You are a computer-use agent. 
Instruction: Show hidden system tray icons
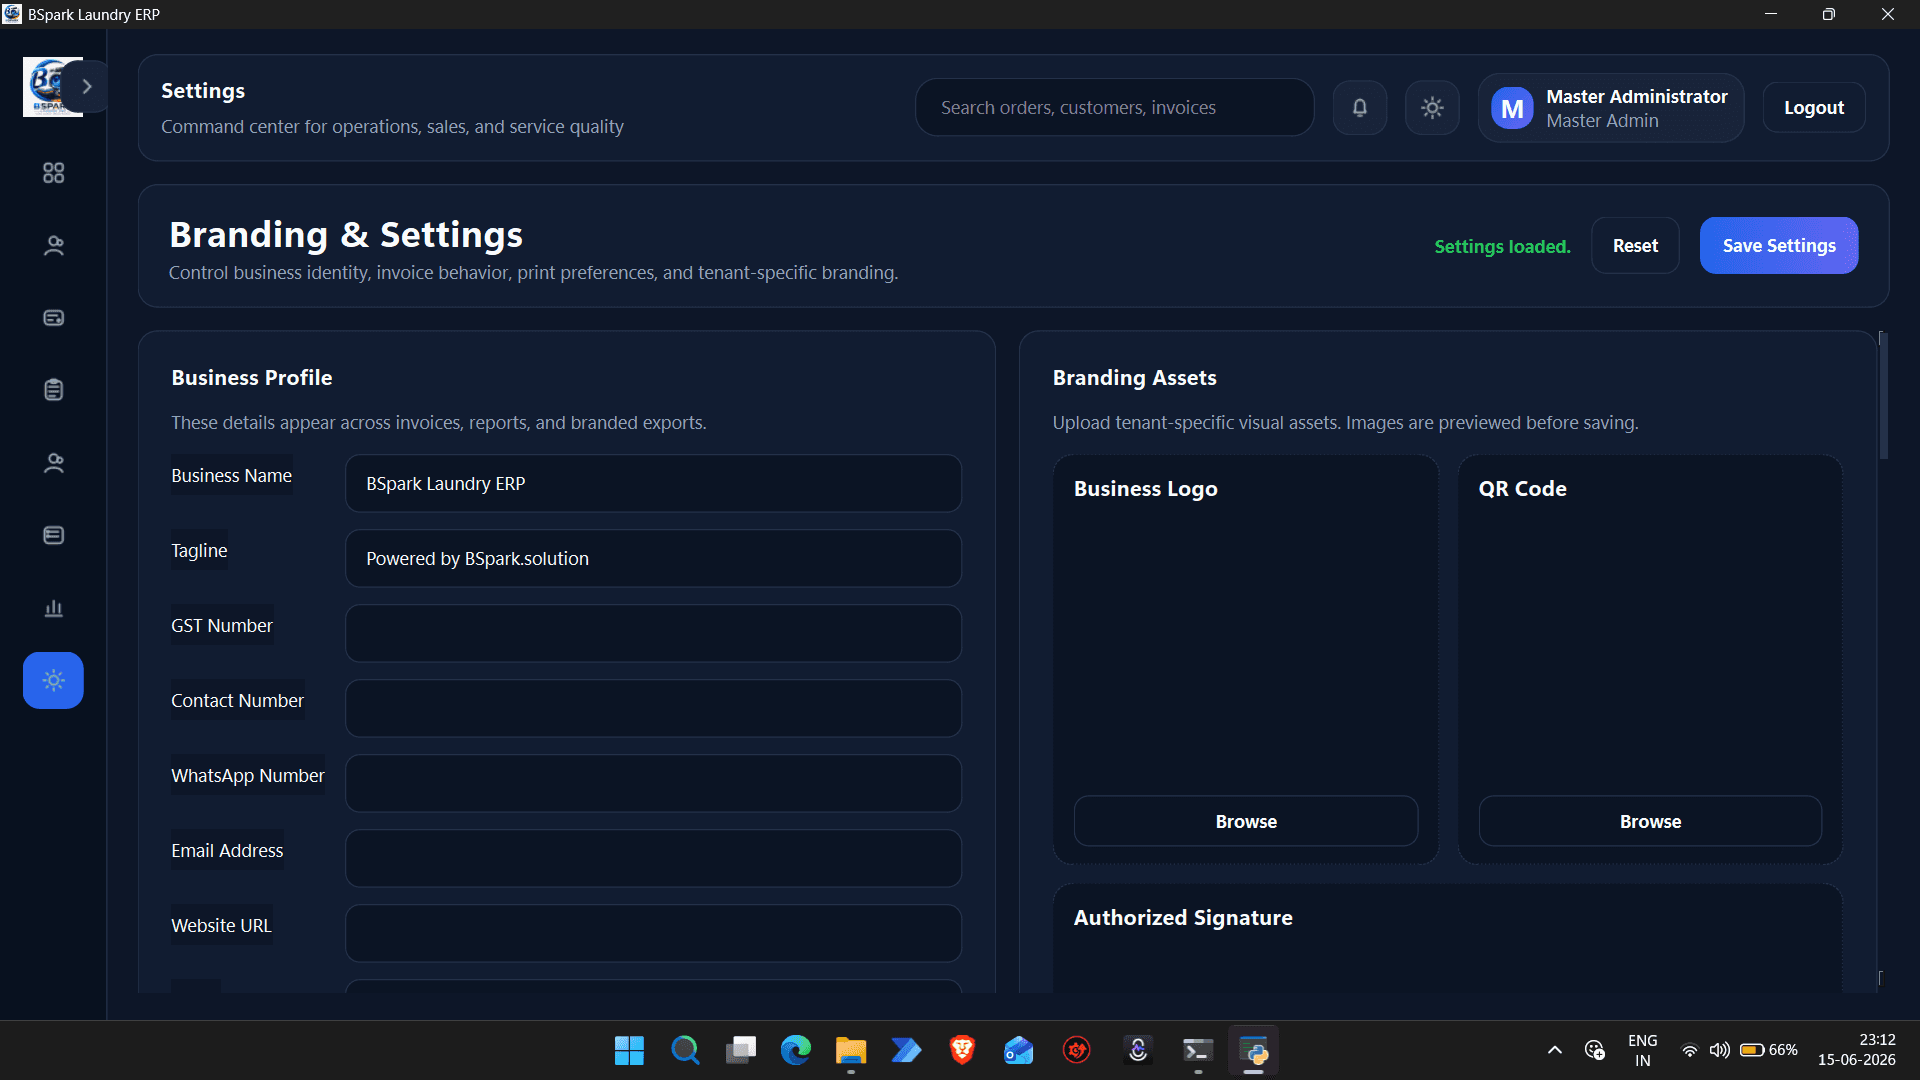(1555, 1050)
